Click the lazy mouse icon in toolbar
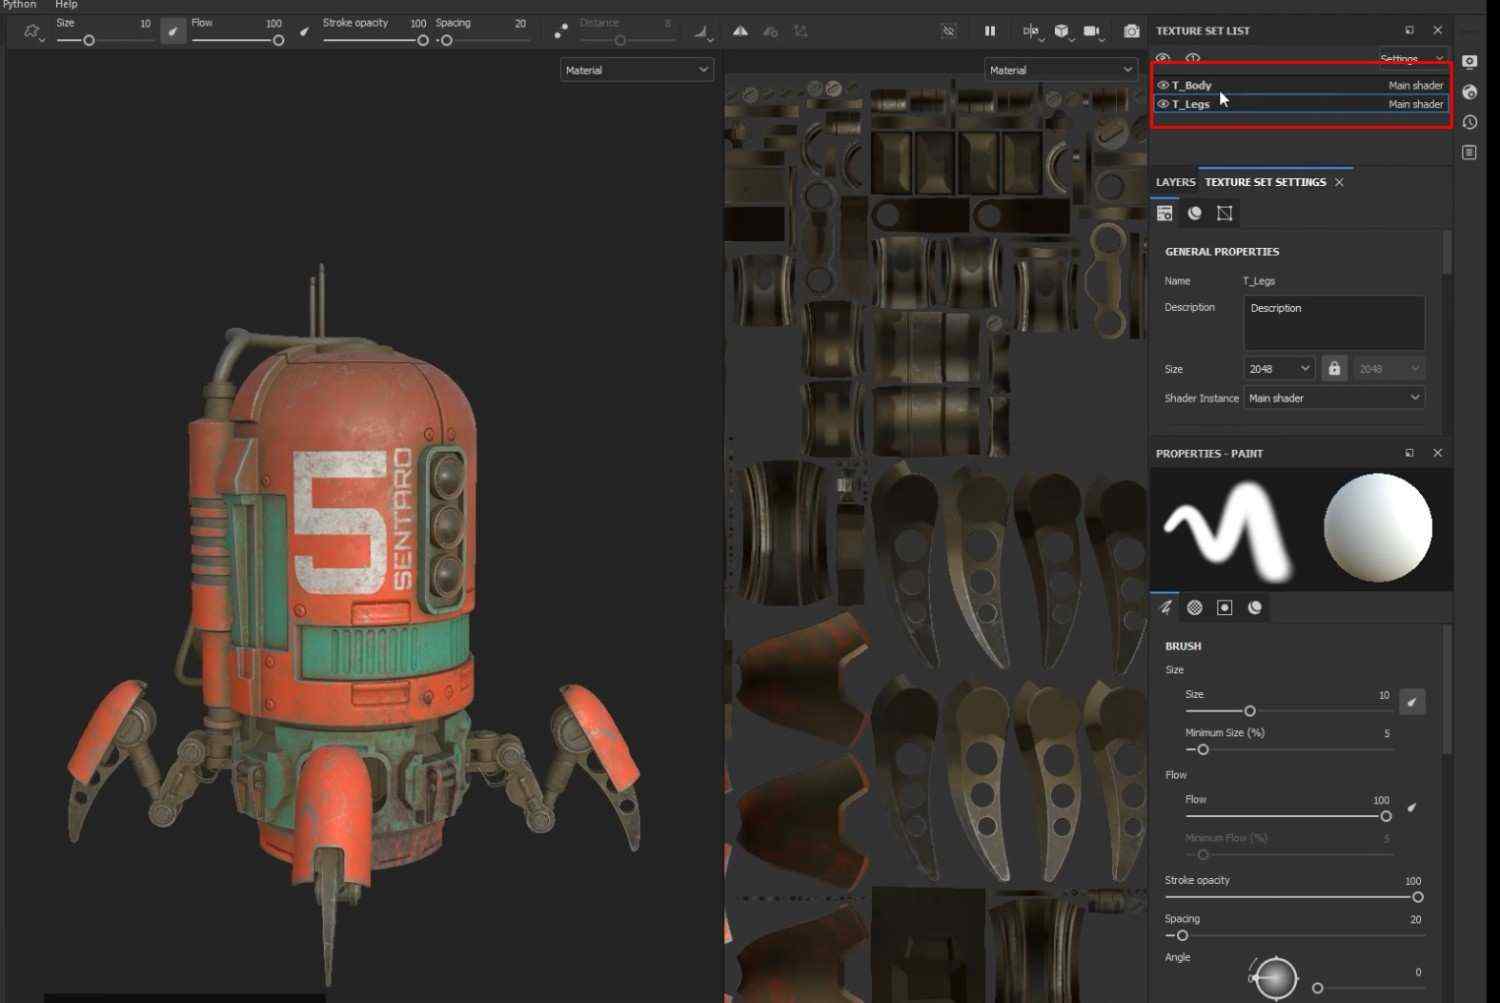 tap(561, 32)
